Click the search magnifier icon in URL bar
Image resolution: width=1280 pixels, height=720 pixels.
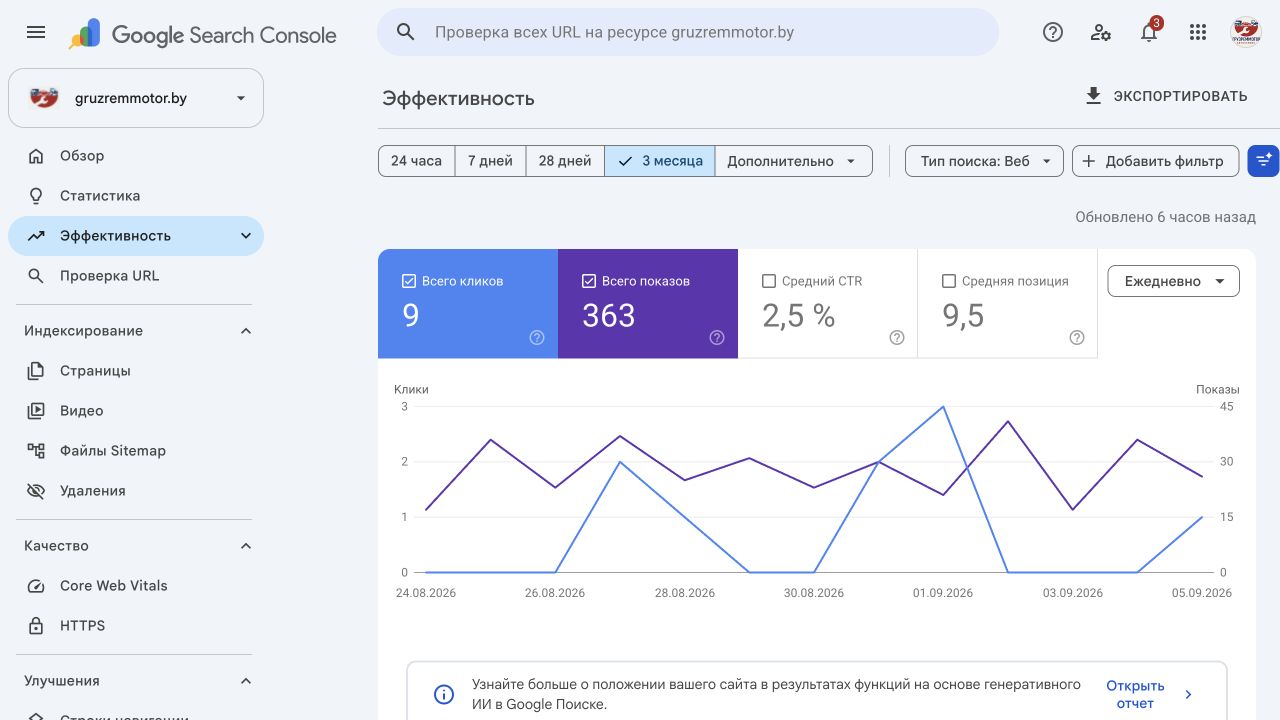click(x=405, y=32)
